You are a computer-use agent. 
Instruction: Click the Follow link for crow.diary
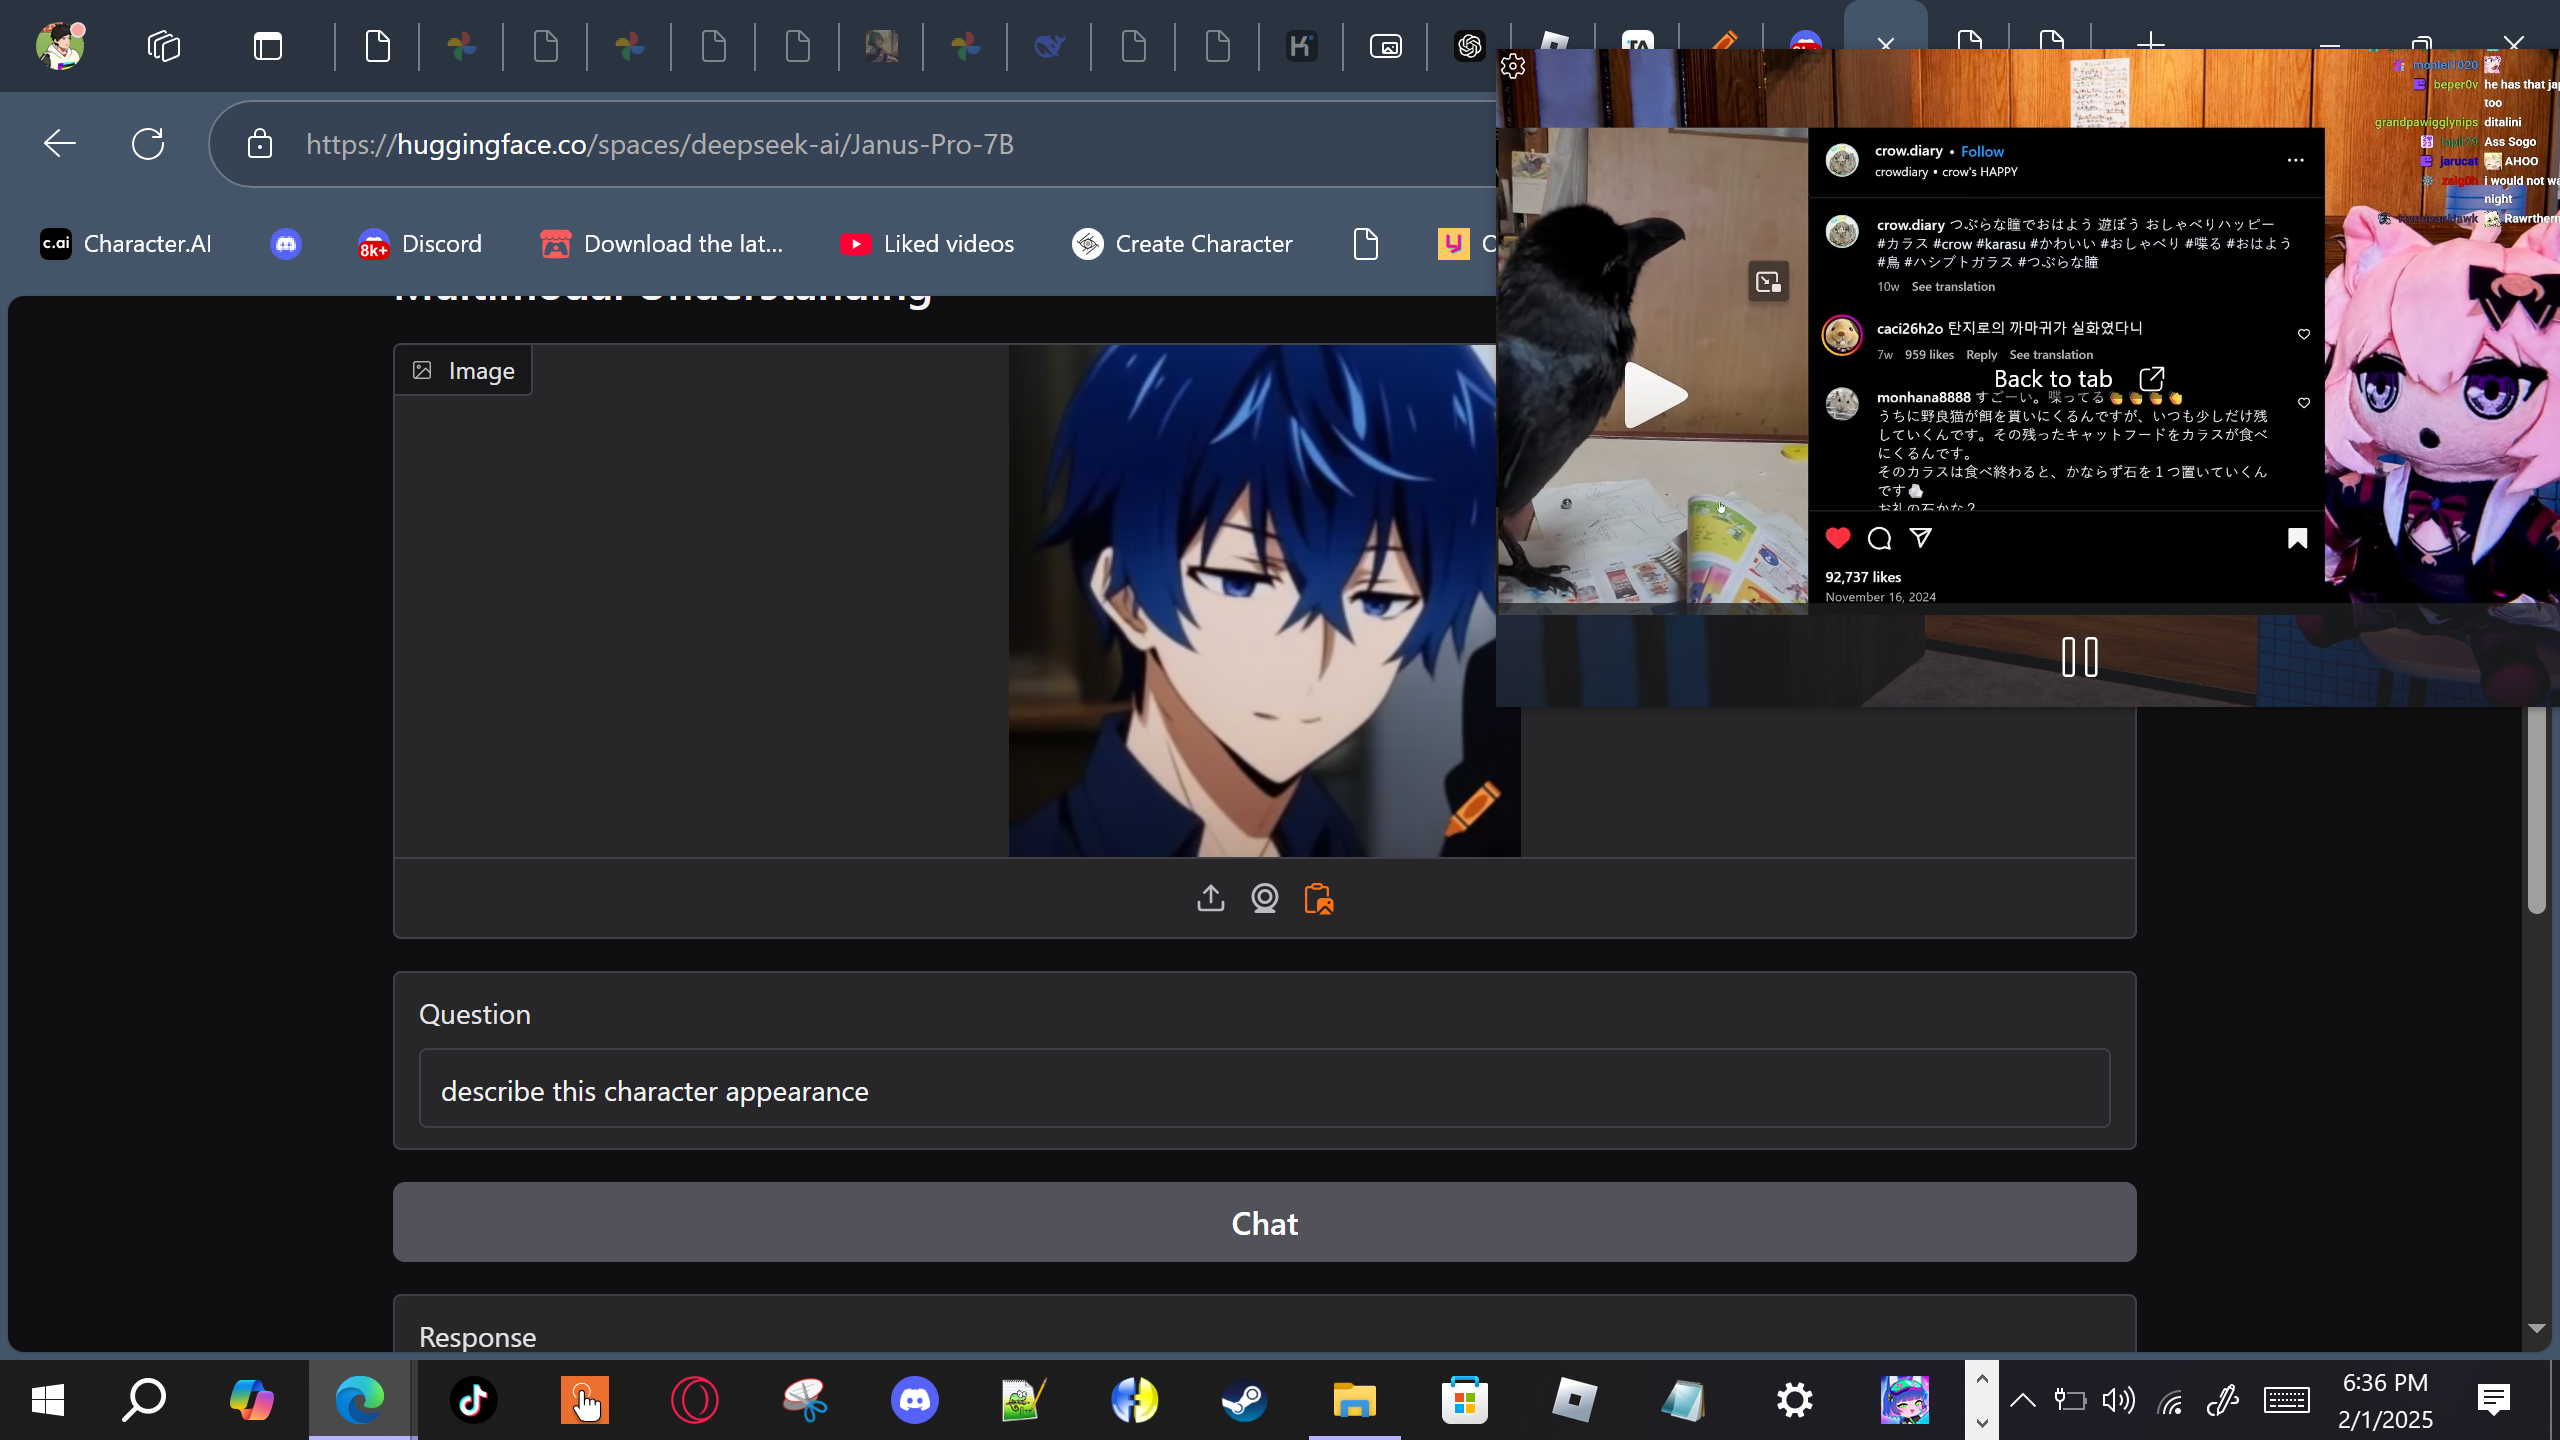(1982, 151)
